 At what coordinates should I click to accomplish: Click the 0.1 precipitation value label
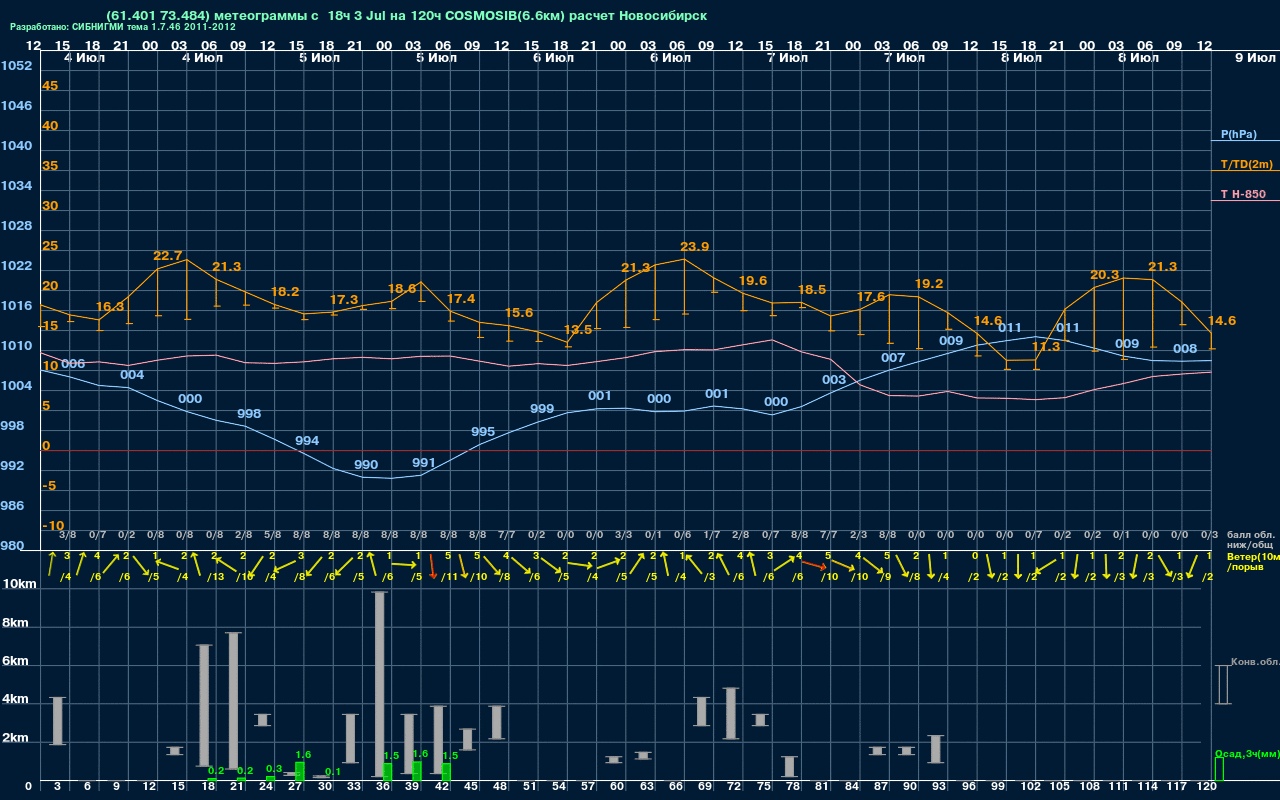(333, 772)
